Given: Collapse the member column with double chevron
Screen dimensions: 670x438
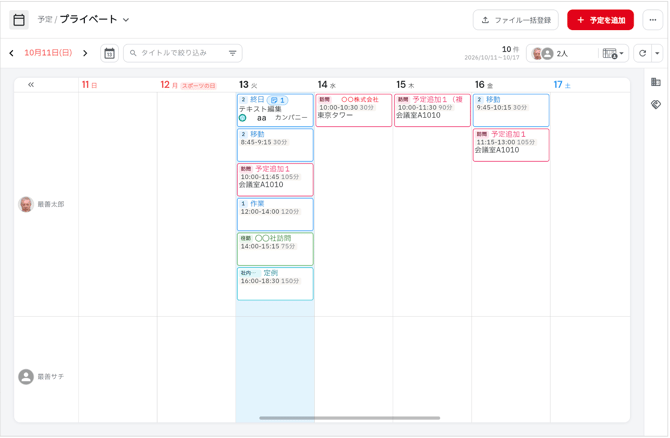Looking at the screenshot, I should click(31, 85).
